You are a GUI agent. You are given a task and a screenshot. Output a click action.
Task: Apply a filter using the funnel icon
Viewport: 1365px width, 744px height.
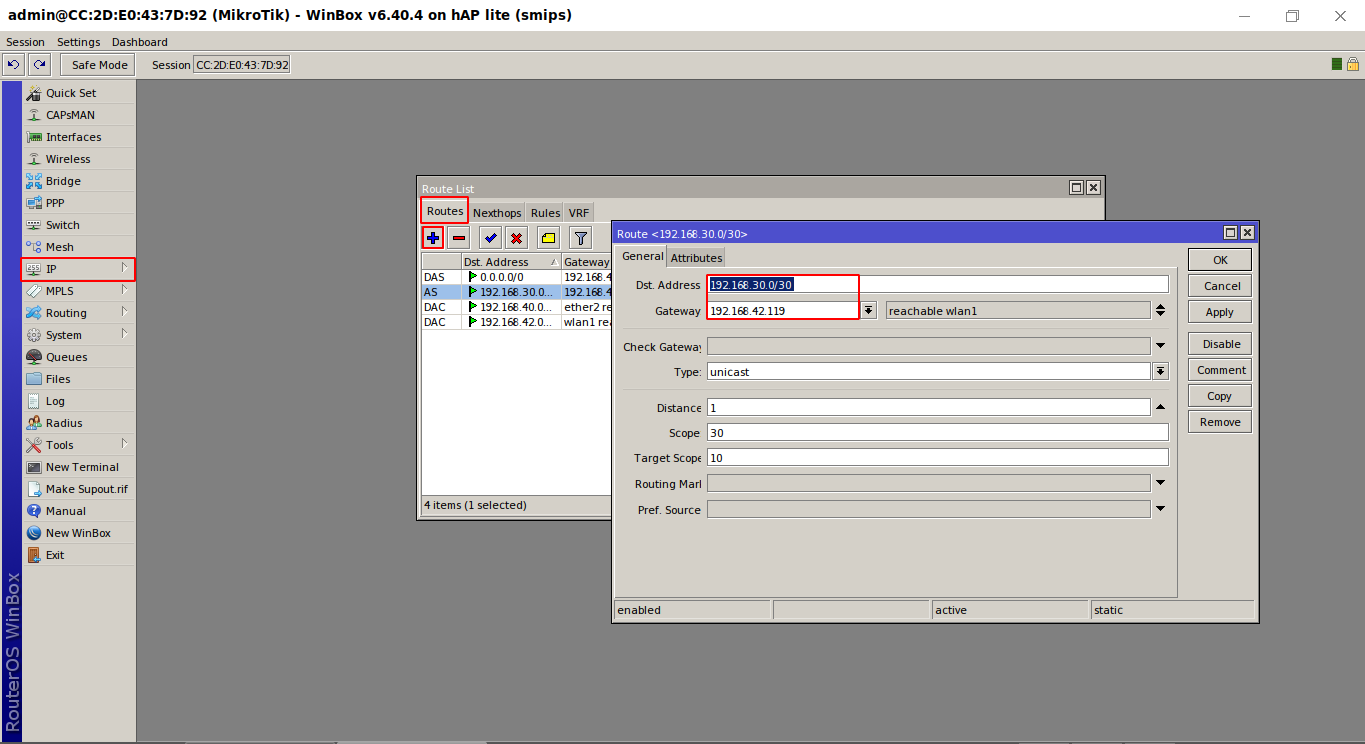pos(579,237)
